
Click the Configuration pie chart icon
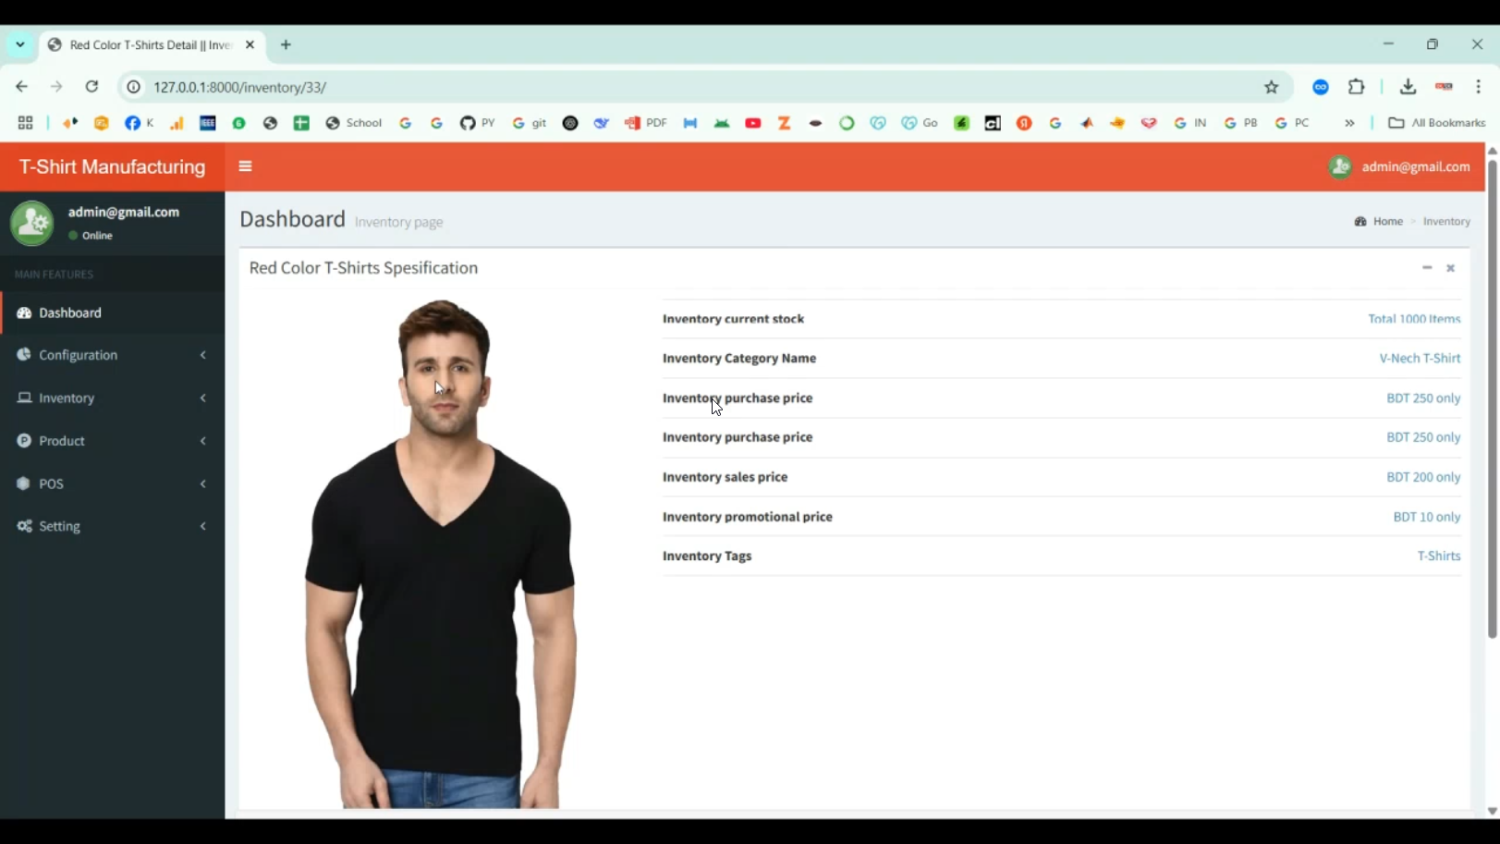tap(24, 355)
